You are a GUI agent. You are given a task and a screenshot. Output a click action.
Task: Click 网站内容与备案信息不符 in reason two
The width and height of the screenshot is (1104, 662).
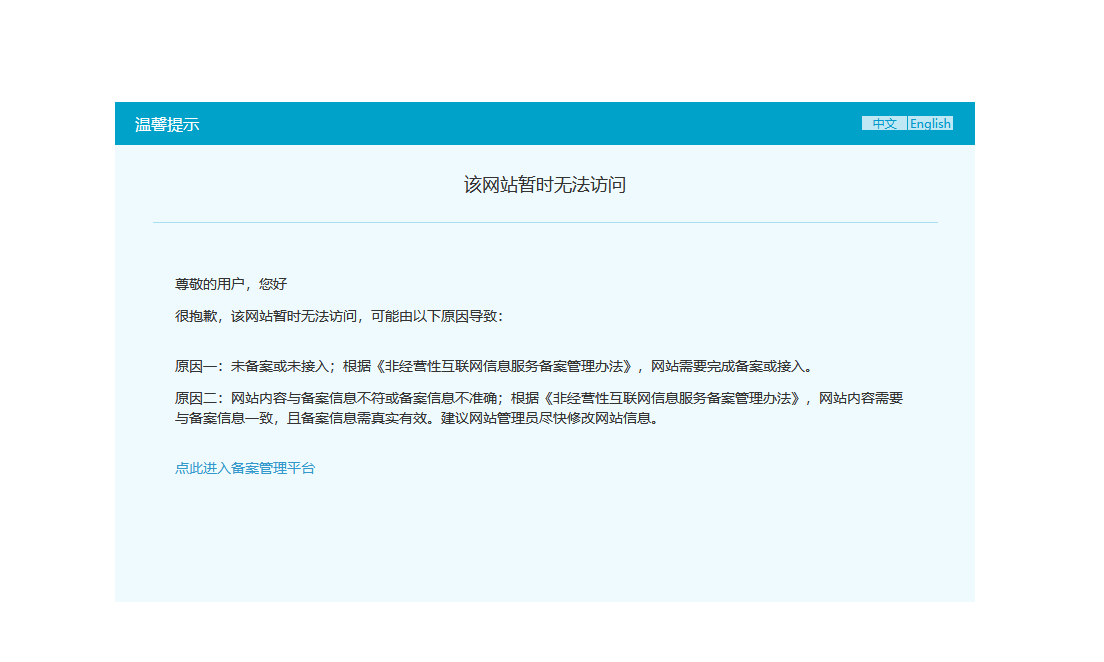pyautogui.click(x=308, y=399)
